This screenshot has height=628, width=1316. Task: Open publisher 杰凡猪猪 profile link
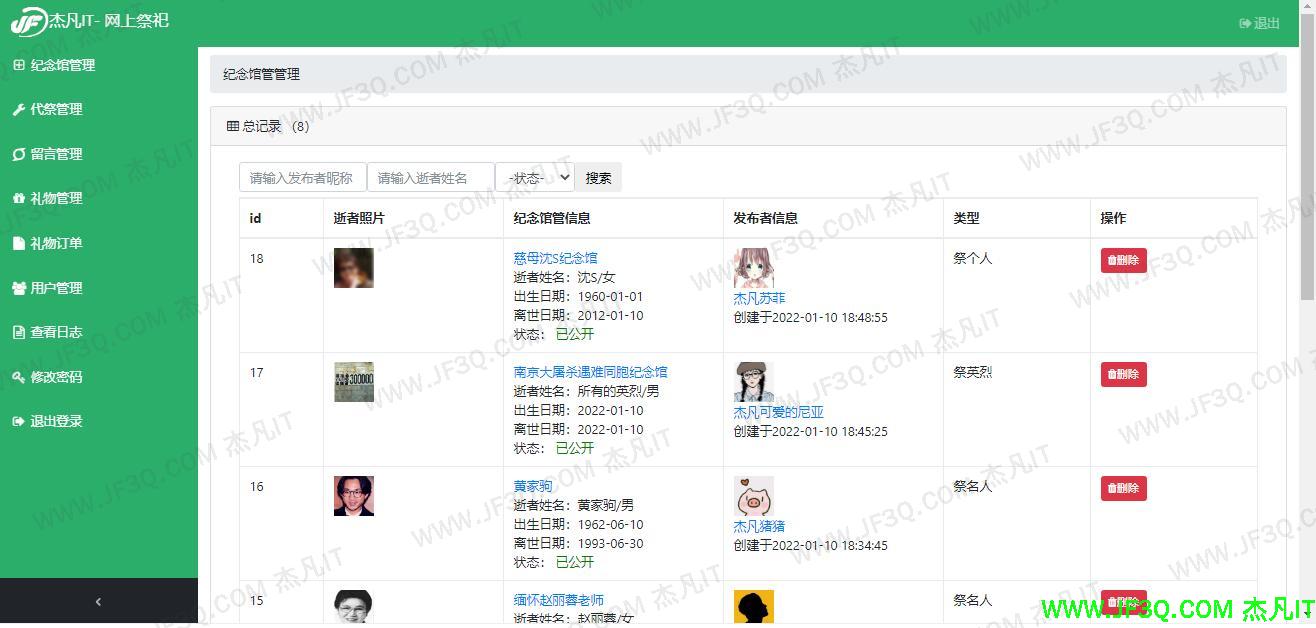pyautogui.click(x=759, y=526)
